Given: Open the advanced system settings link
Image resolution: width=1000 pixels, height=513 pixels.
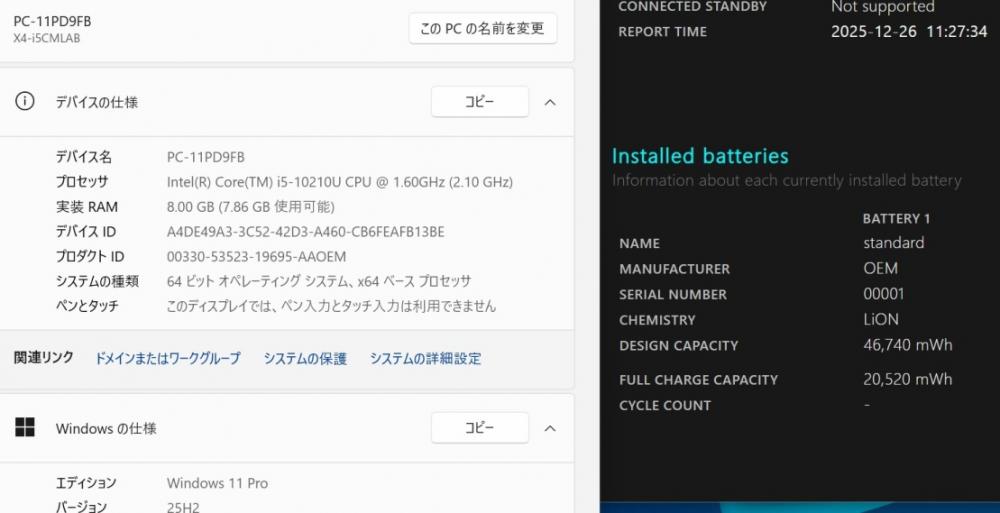Looking at the screenshot, I should tap(425, 359).
